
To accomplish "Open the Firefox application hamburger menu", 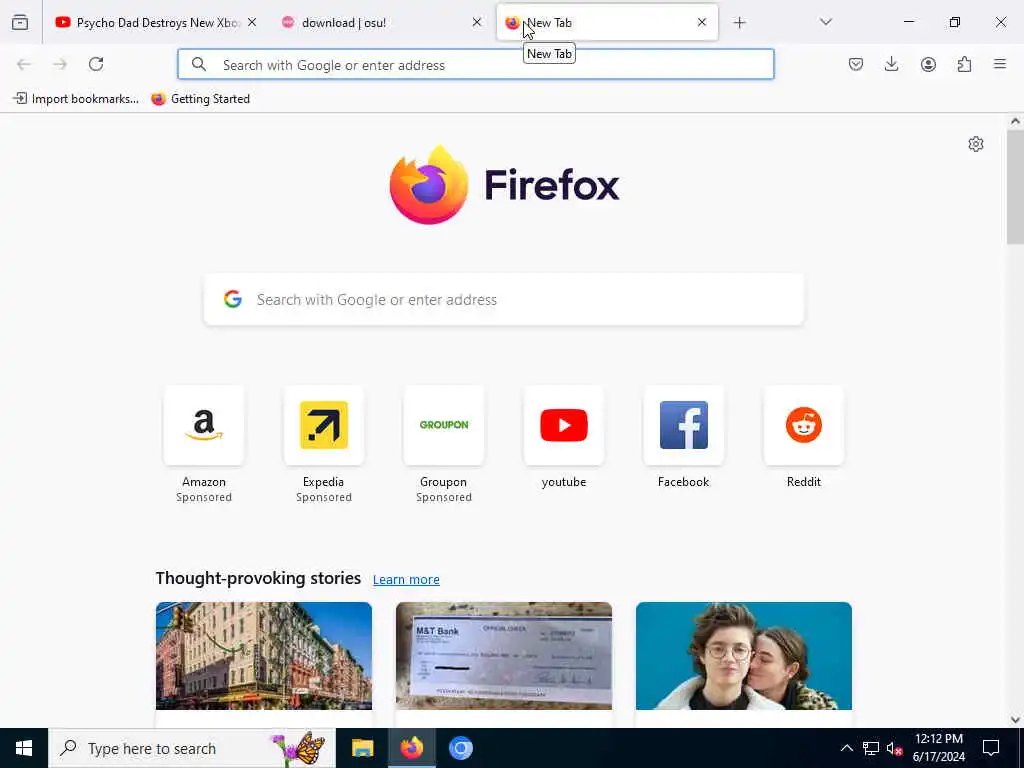I will (x=1000, y=64).
